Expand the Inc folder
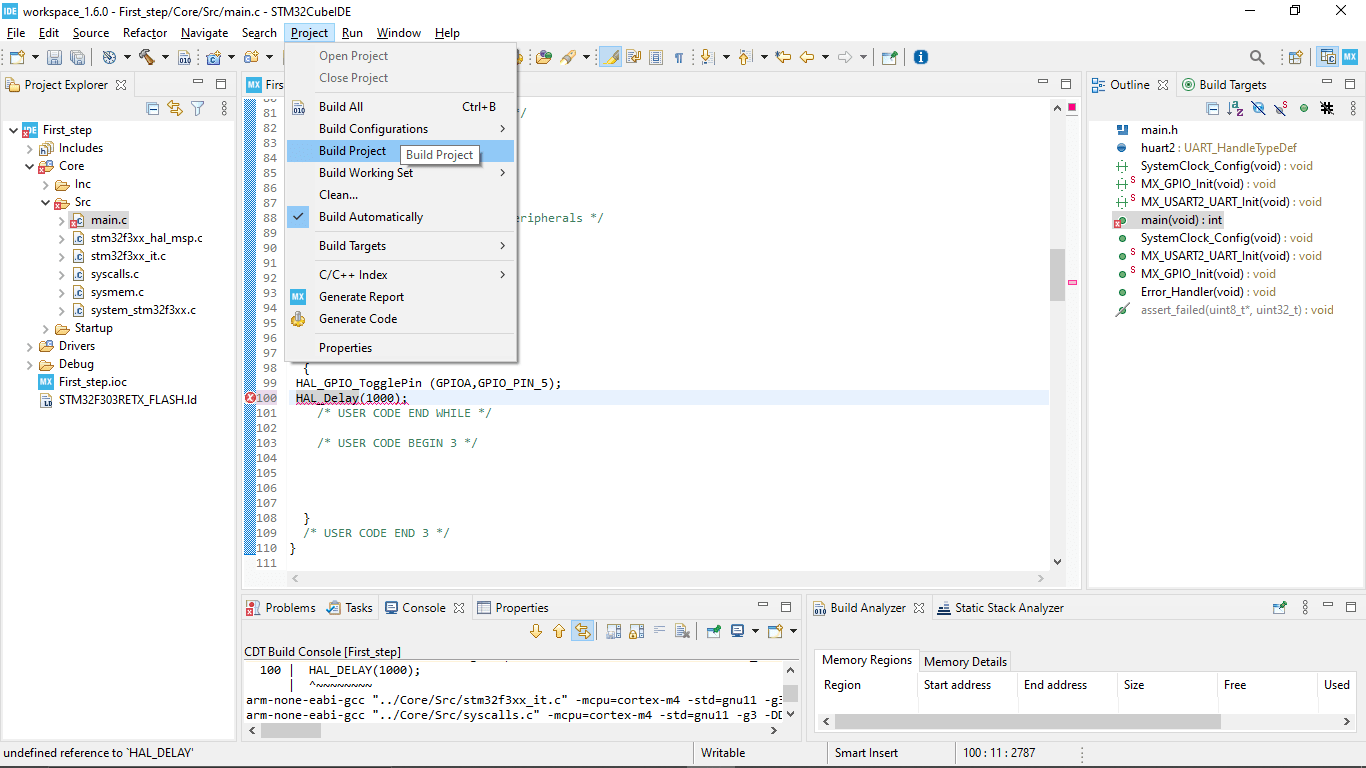 (x=46, y=184)
